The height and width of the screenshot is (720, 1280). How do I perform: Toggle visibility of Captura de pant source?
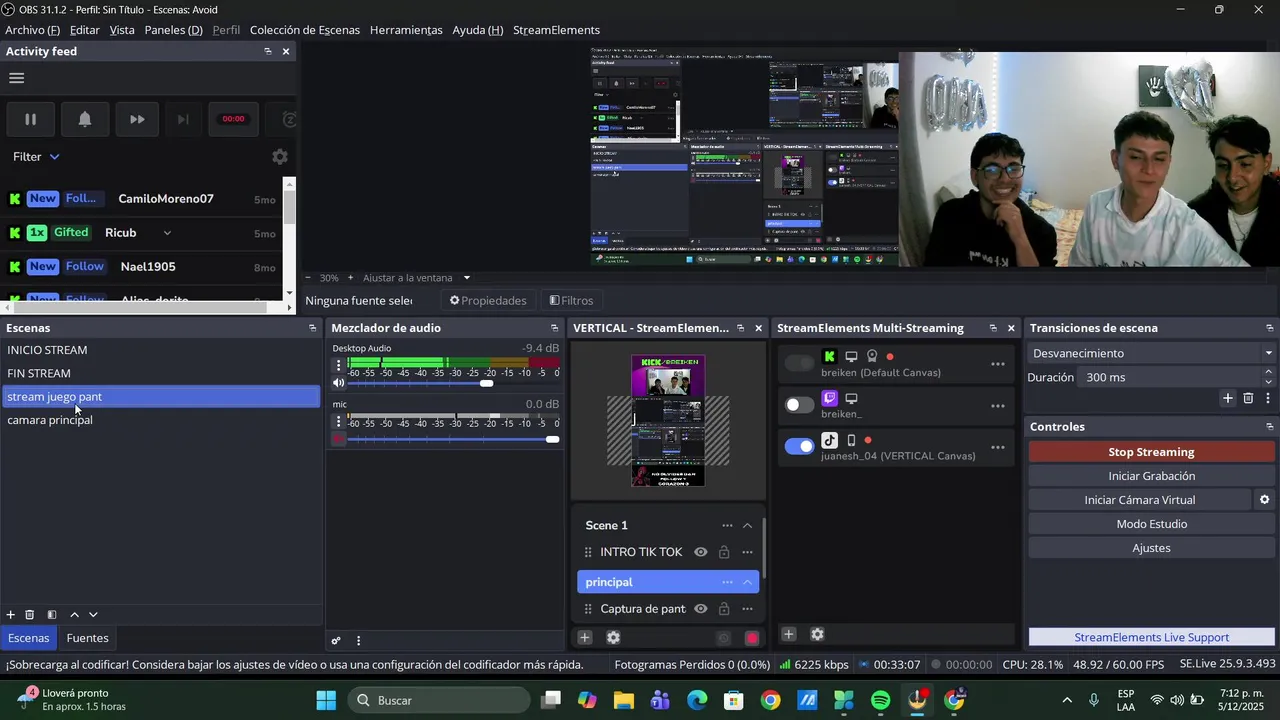tap(701, 609)
